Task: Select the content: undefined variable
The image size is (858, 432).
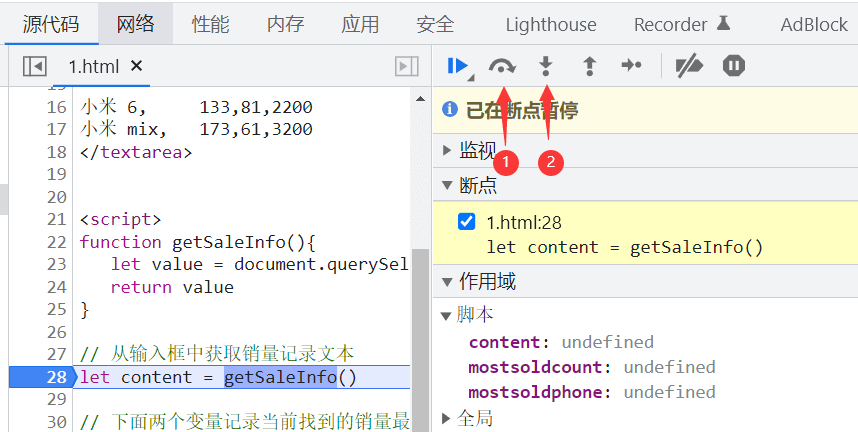Action: pos(561,342)
